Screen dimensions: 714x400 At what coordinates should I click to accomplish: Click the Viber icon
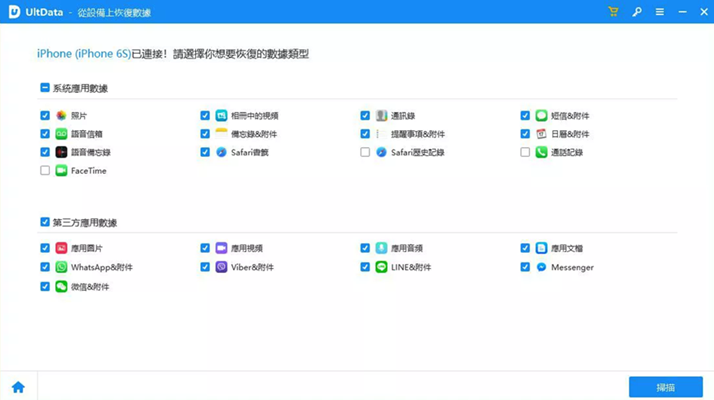tap(221, 267)
